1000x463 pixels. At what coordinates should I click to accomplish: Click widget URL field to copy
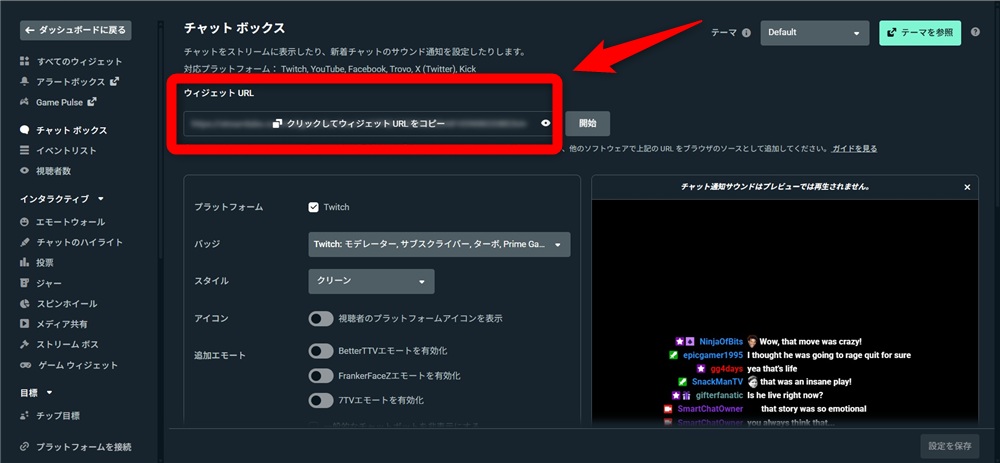(368, 124)
